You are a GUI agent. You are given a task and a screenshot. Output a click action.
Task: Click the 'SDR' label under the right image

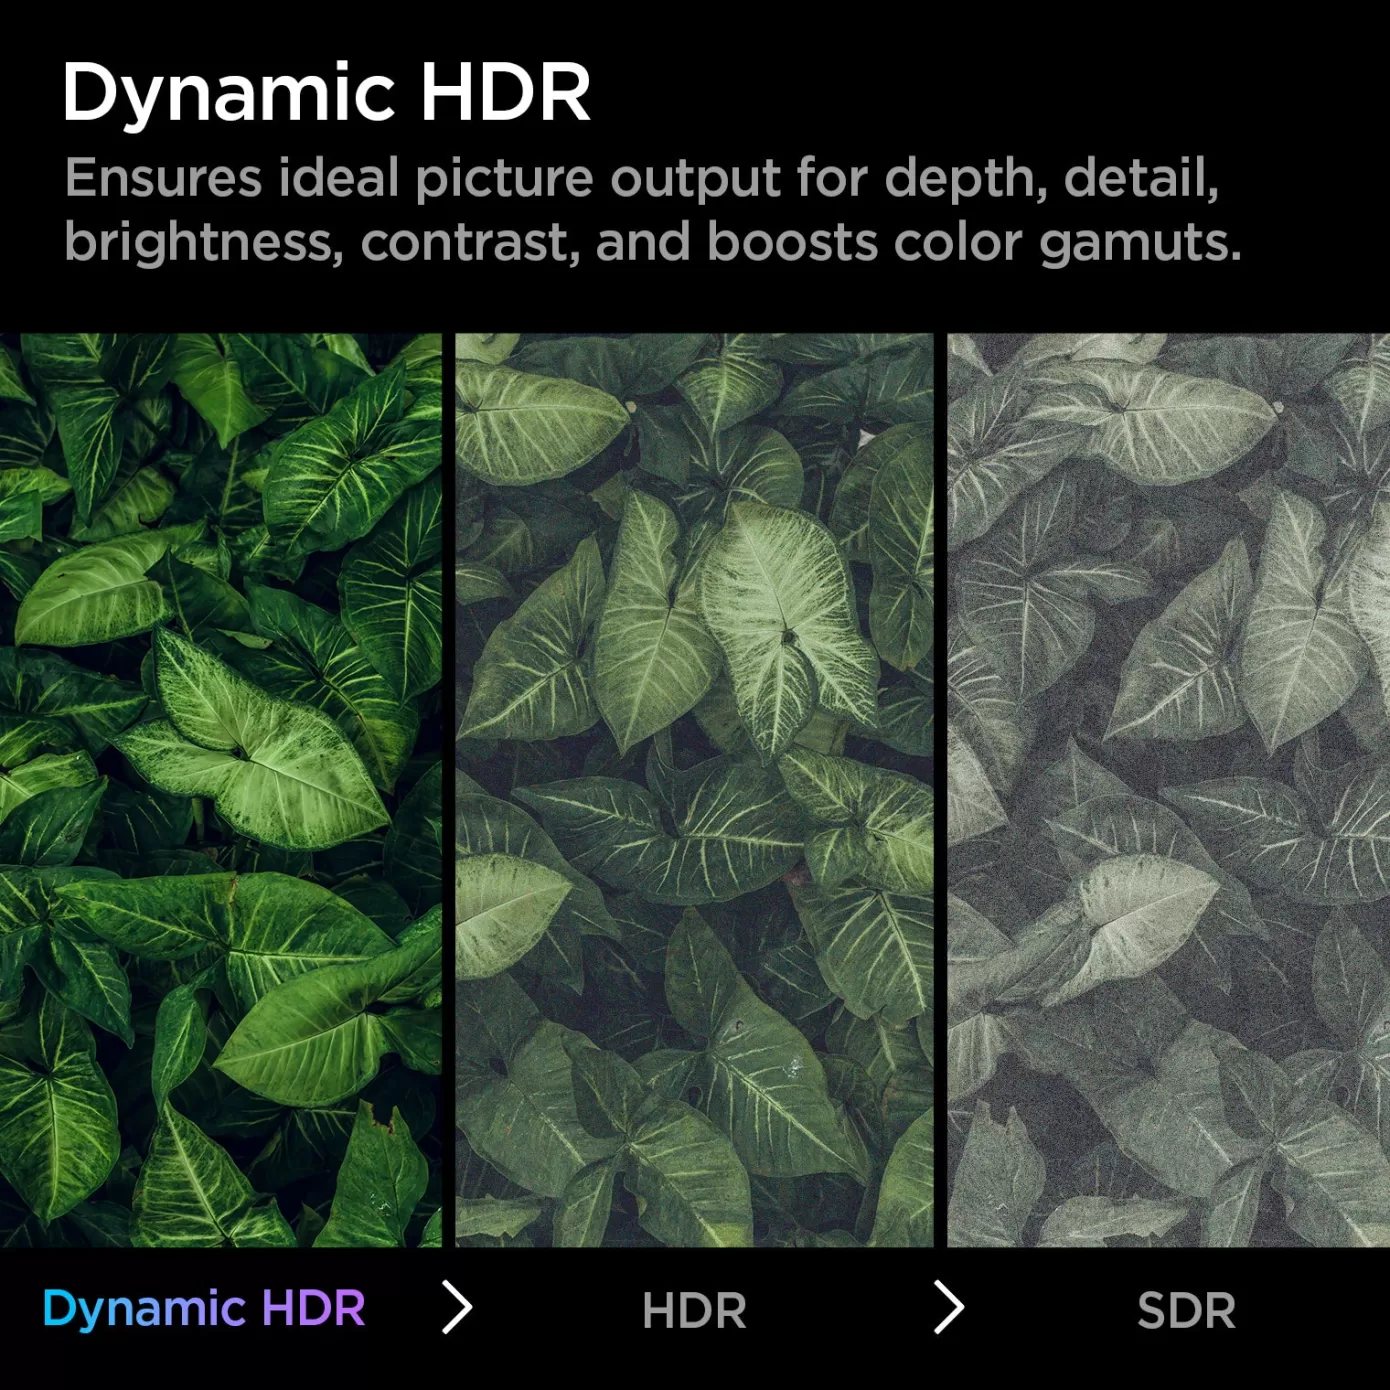[1186, 1311]
